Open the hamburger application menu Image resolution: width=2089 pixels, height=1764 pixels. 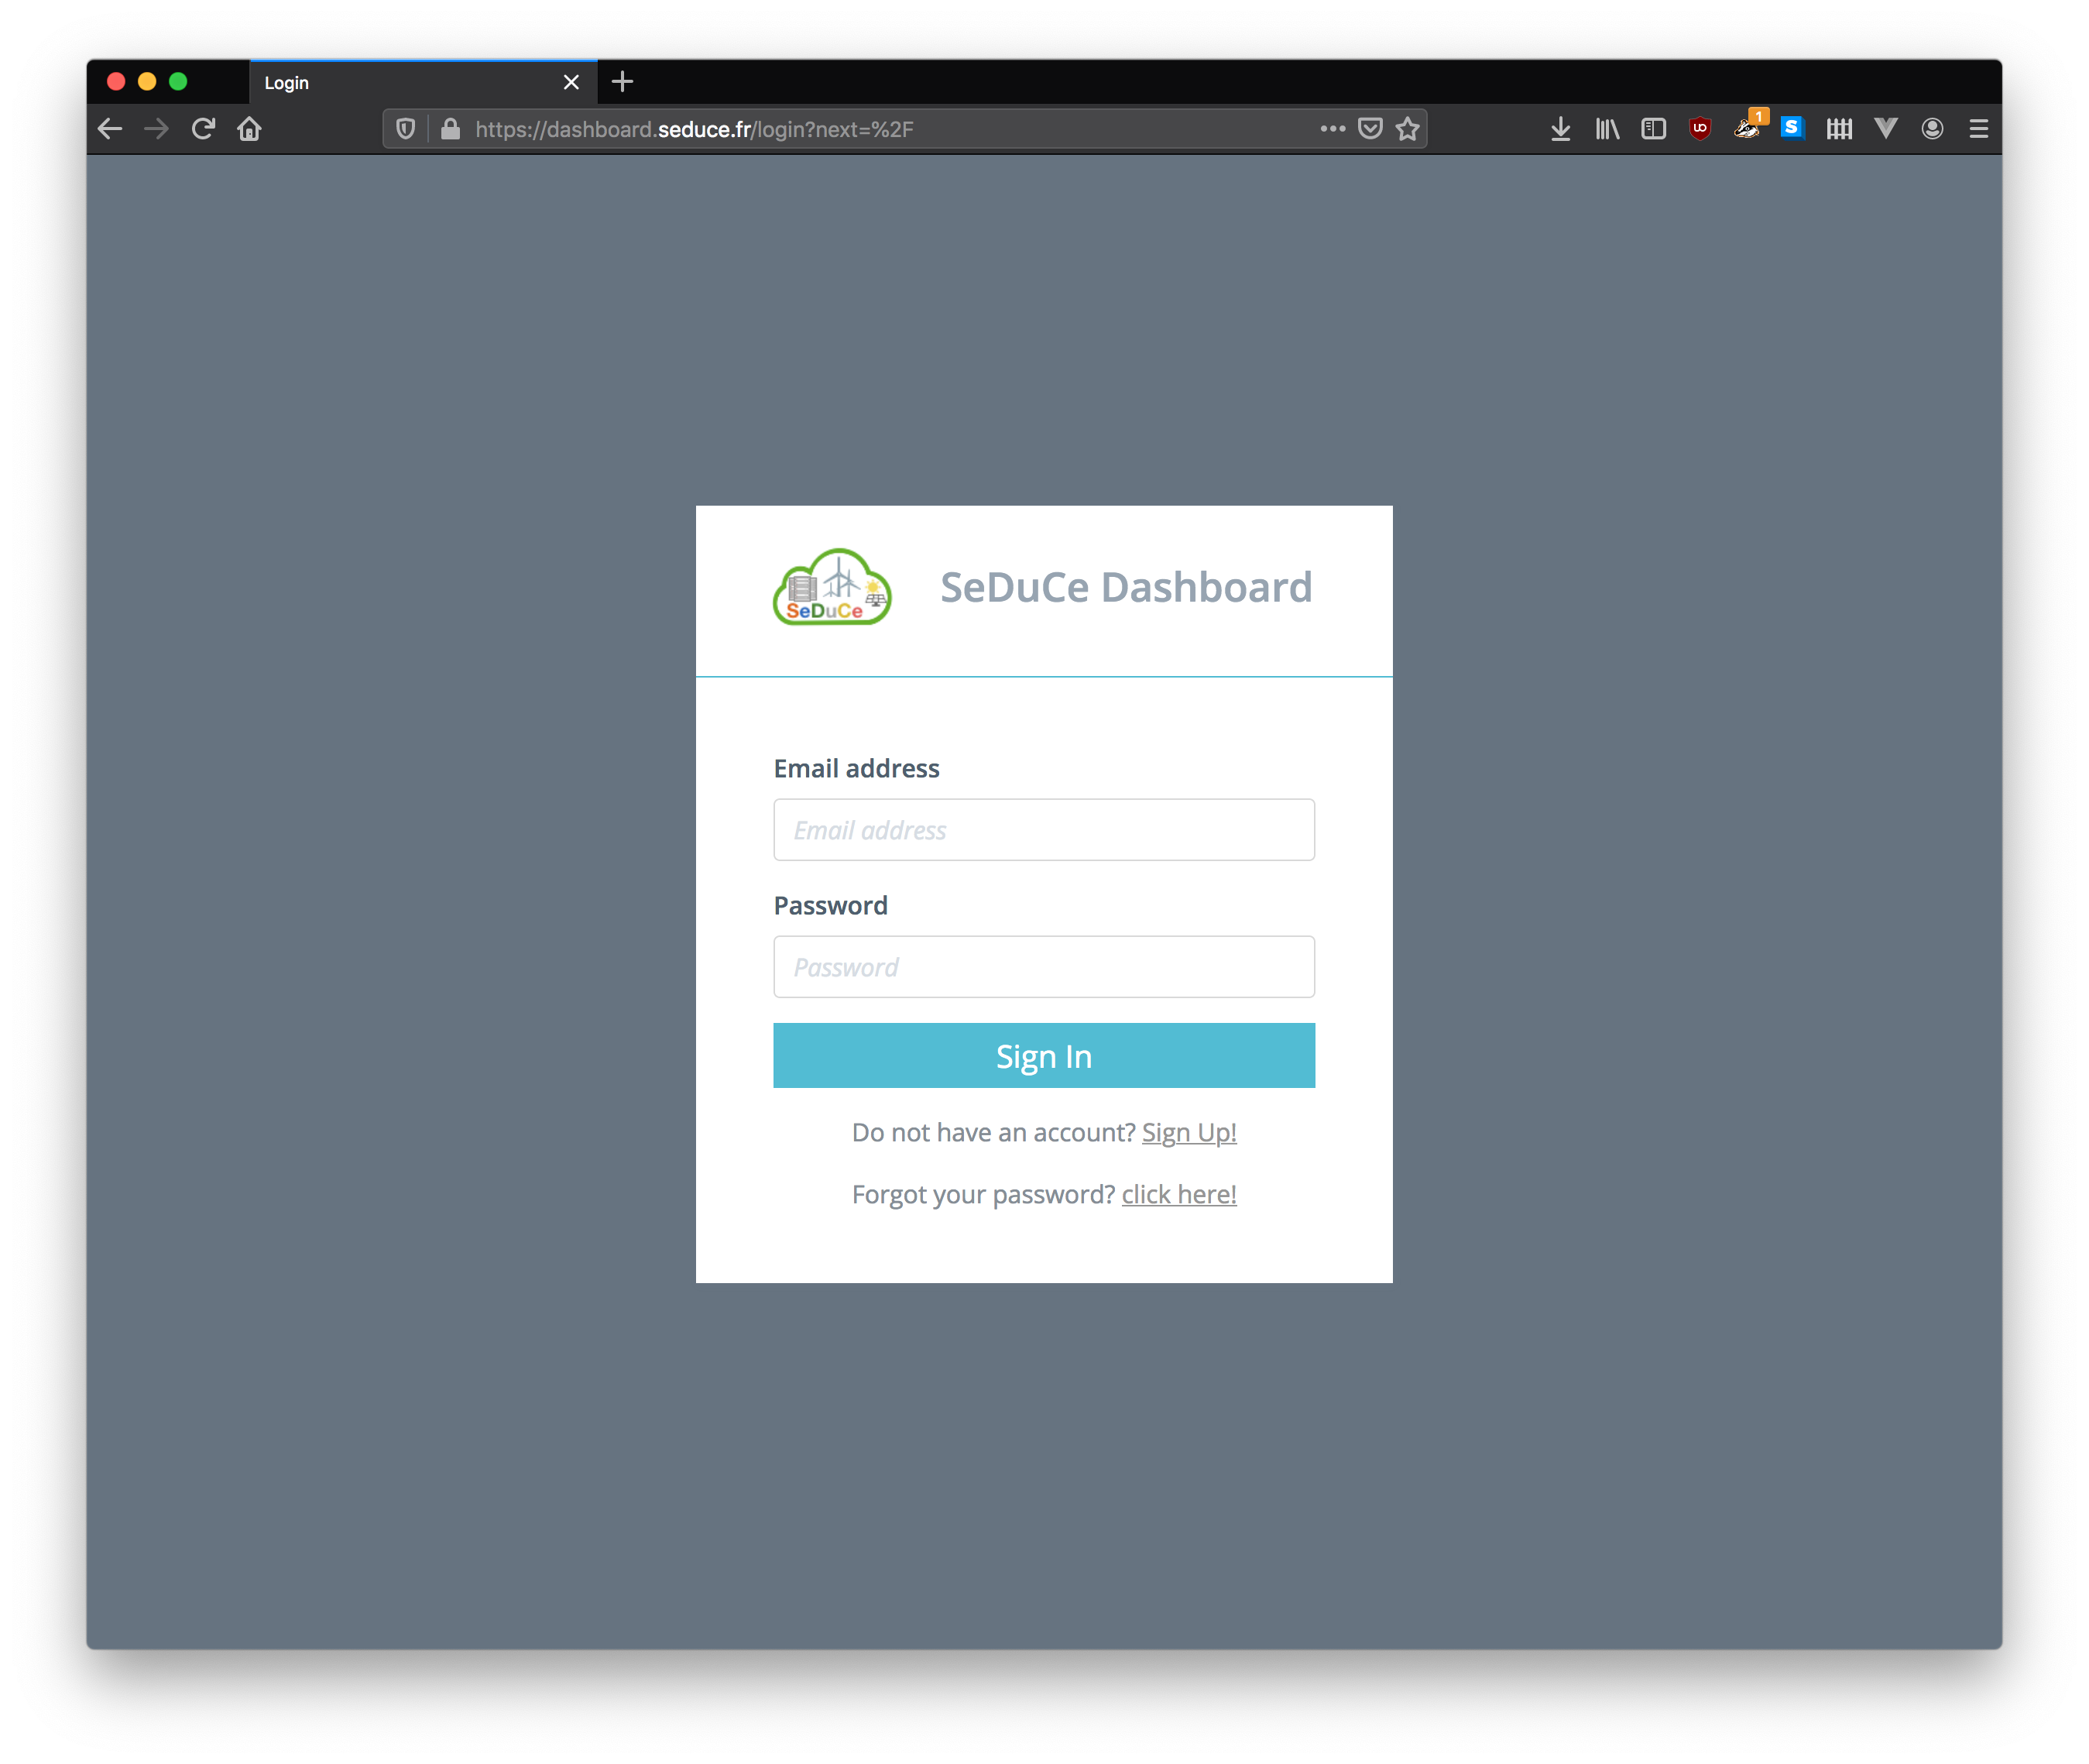(x=1978, y=129)
